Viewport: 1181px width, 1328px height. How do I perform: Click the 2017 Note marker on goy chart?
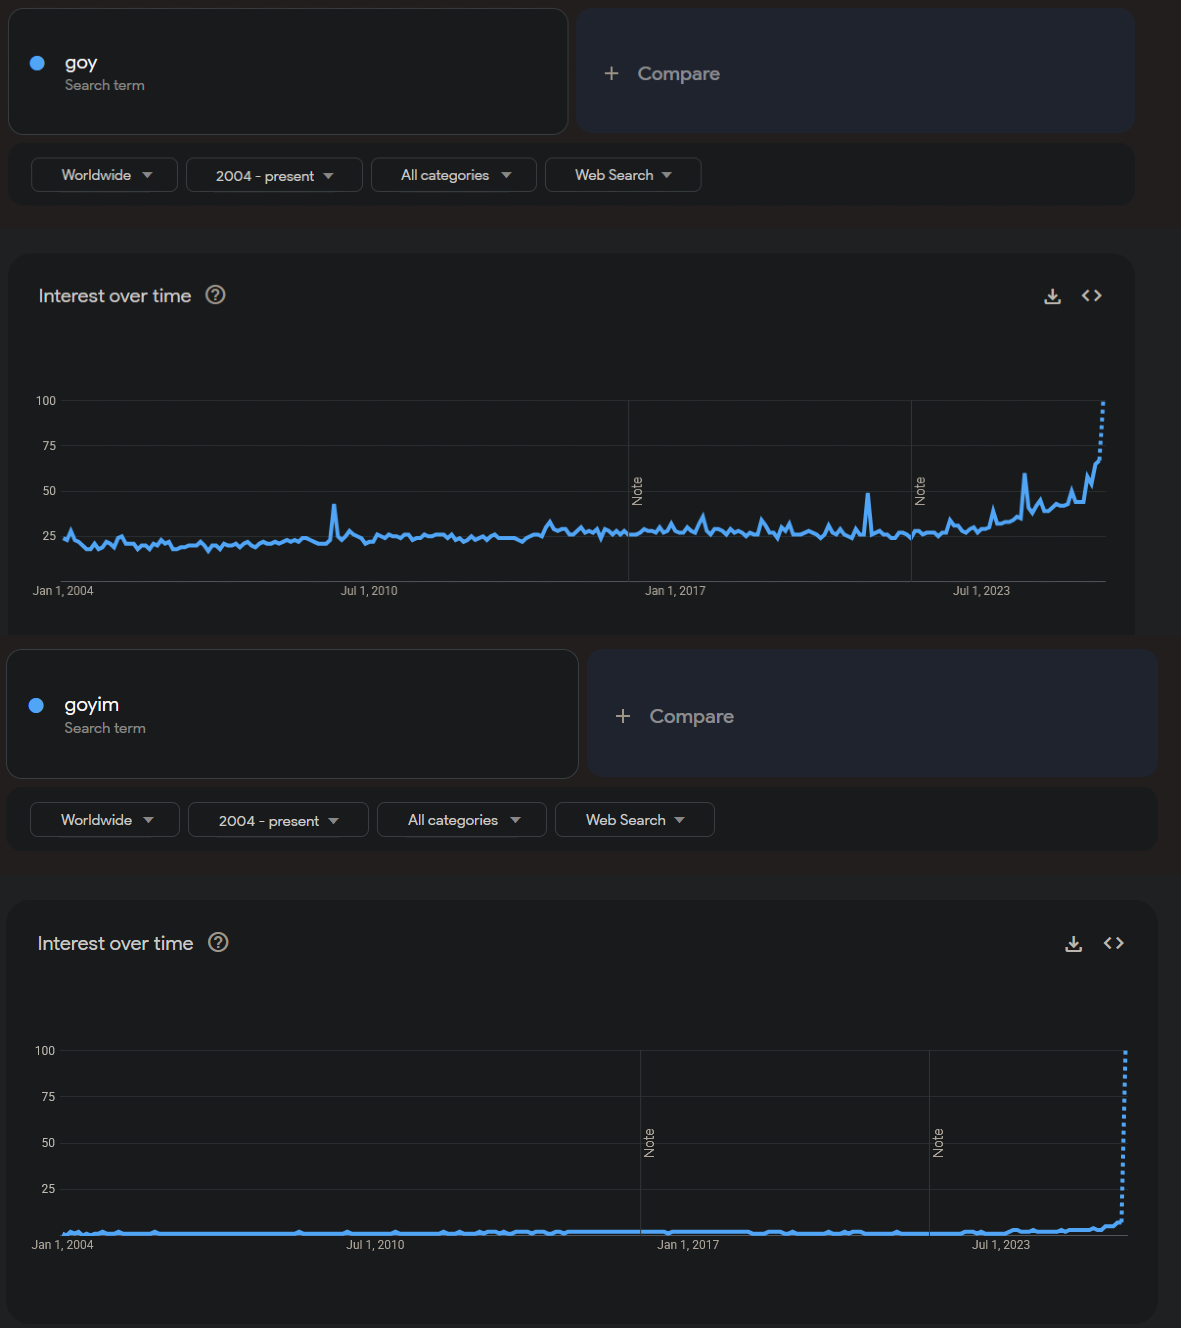637,491
